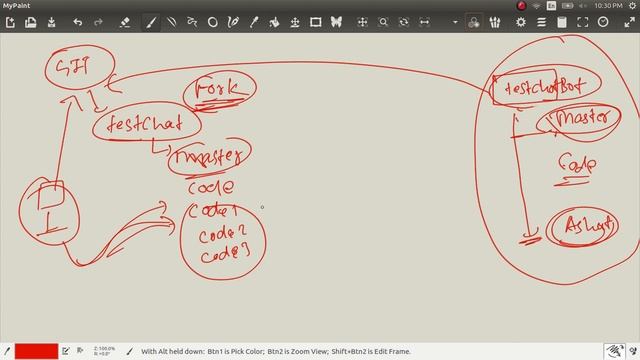This screenshot has height=360, width=640.
Task: Click the MyPaint window title
Action: [17, 6]
